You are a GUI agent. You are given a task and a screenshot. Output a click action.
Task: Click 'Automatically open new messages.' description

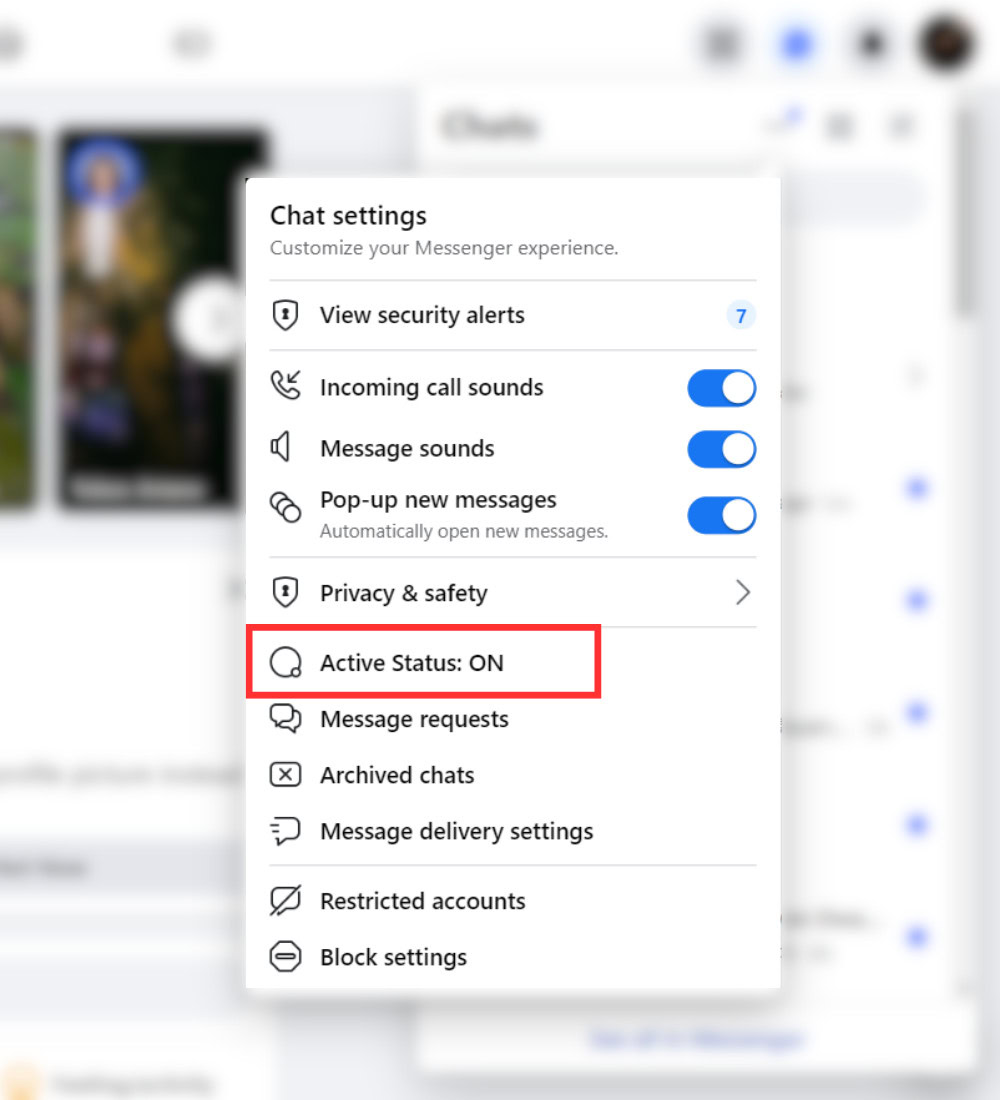pyautogui.click(x=464, y=531)
